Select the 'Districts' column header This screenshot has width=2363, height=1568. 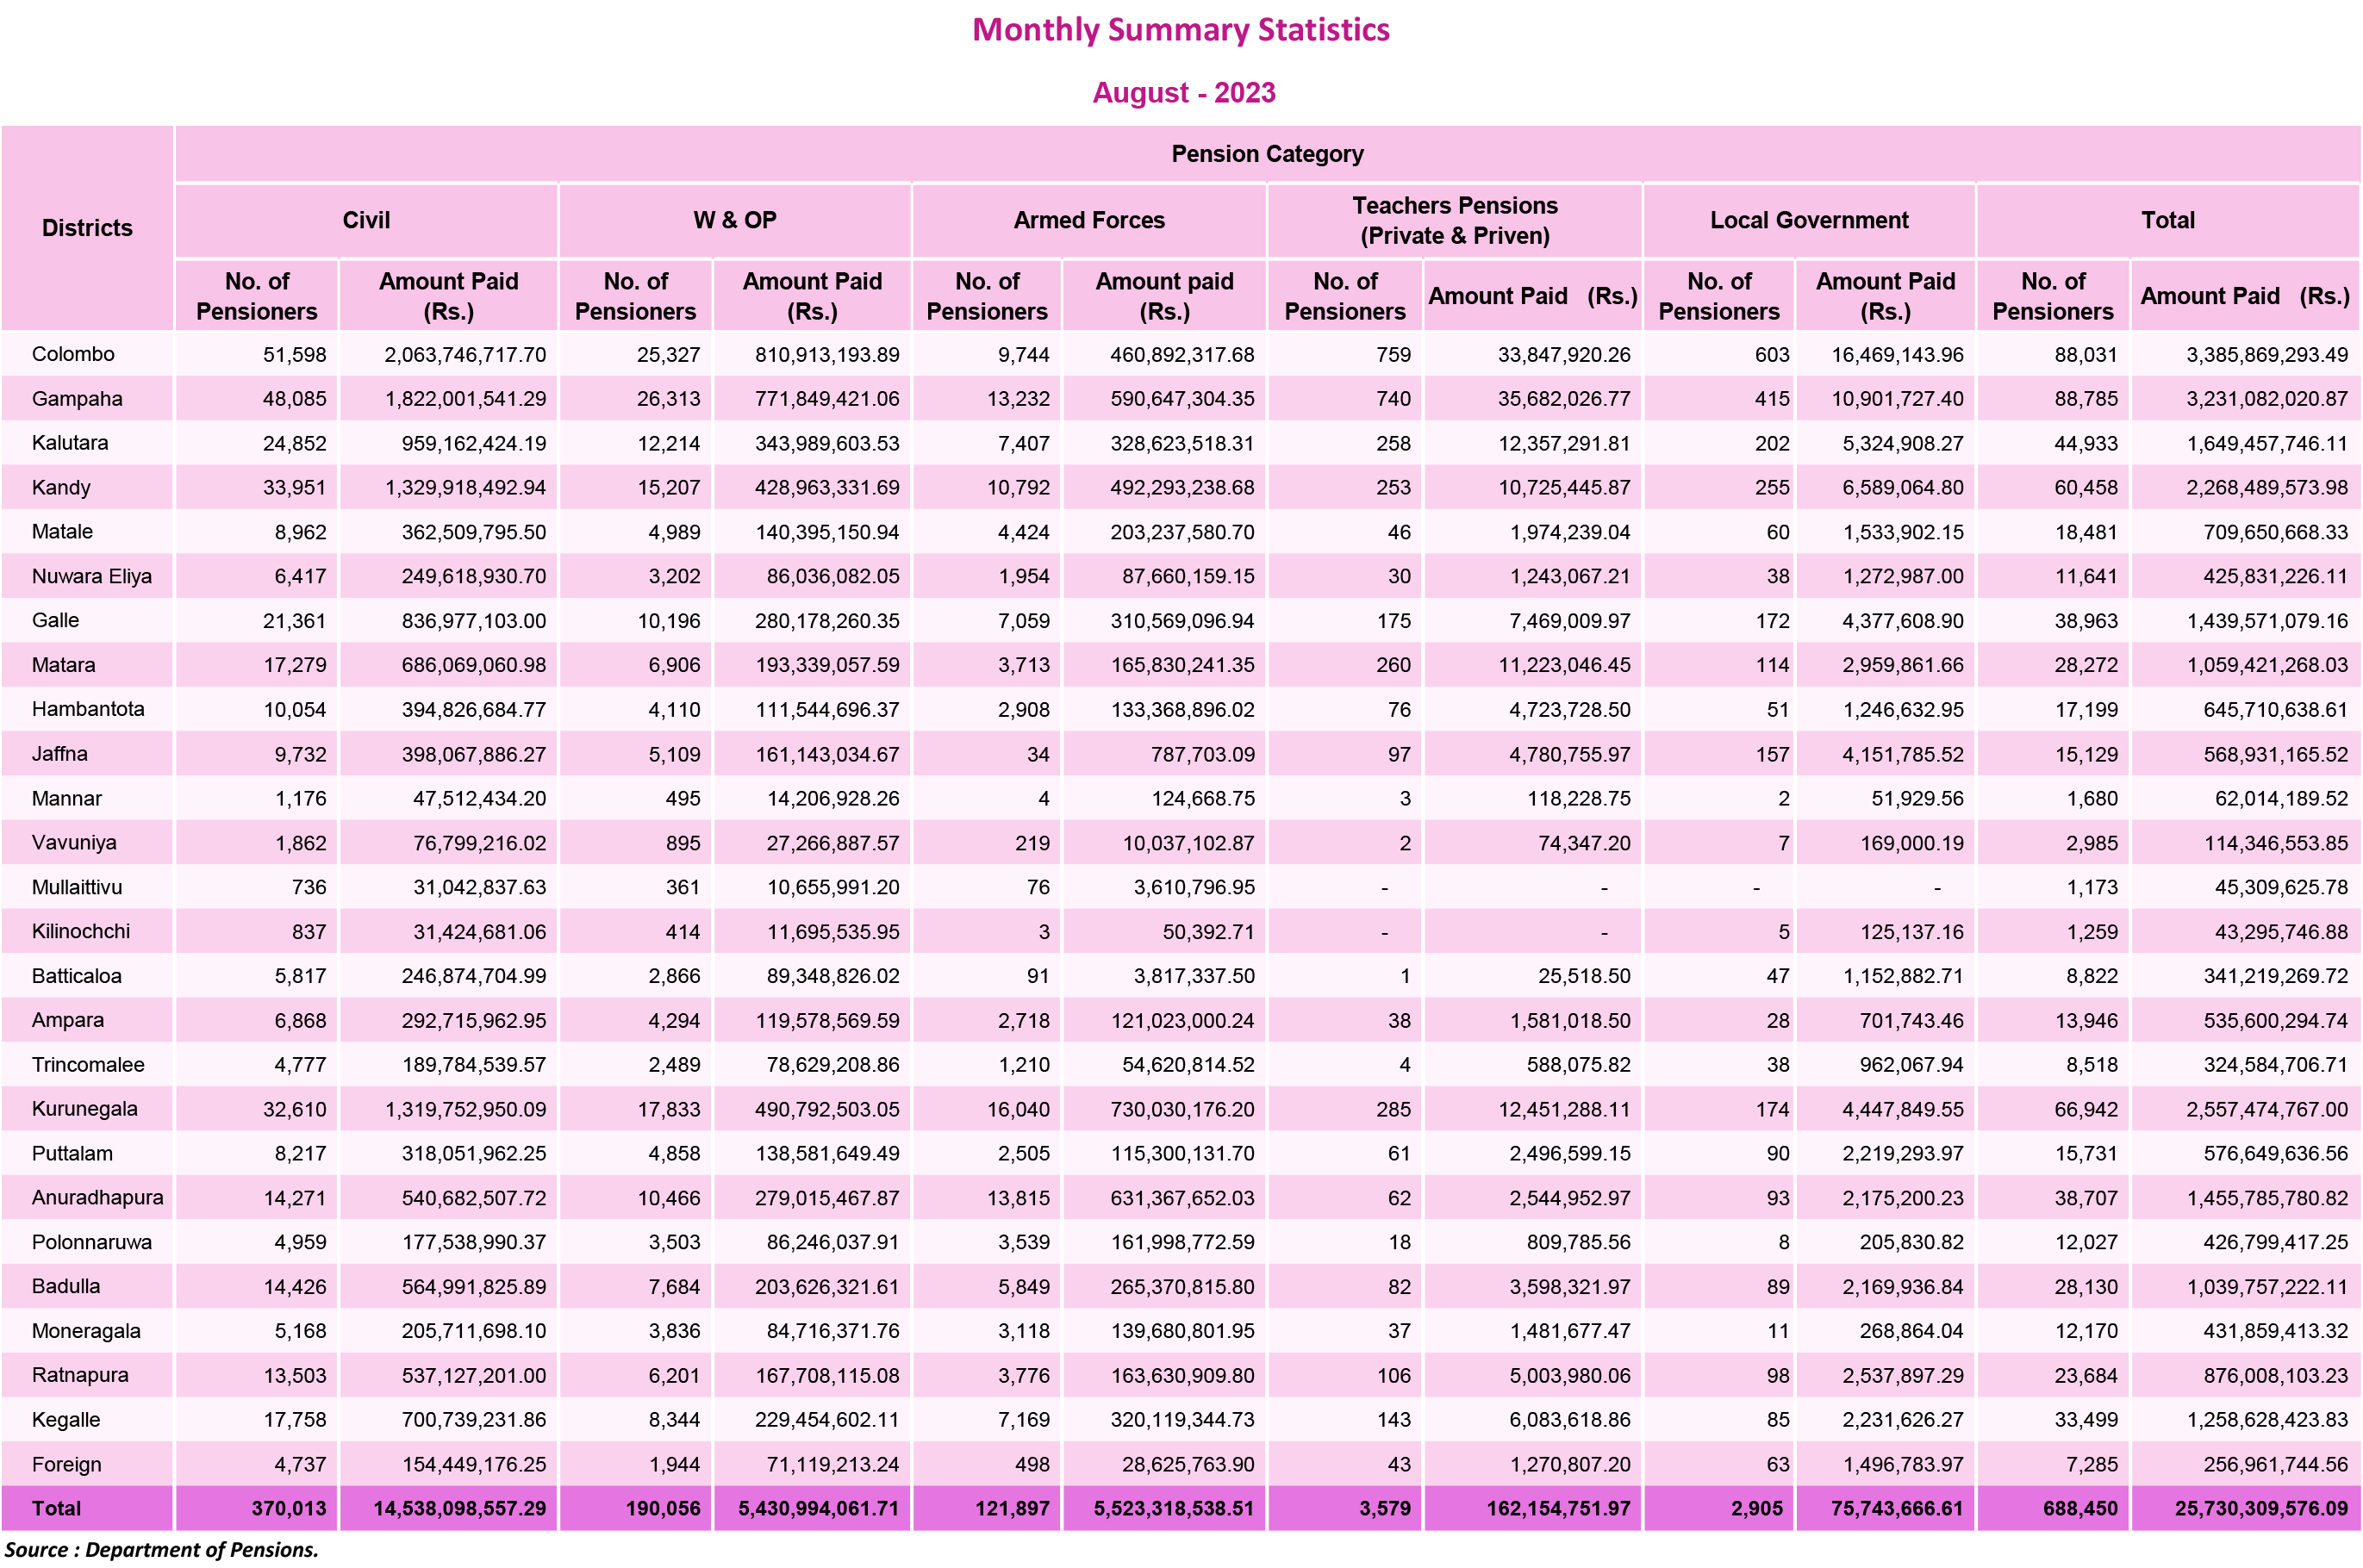click(87, 228)
